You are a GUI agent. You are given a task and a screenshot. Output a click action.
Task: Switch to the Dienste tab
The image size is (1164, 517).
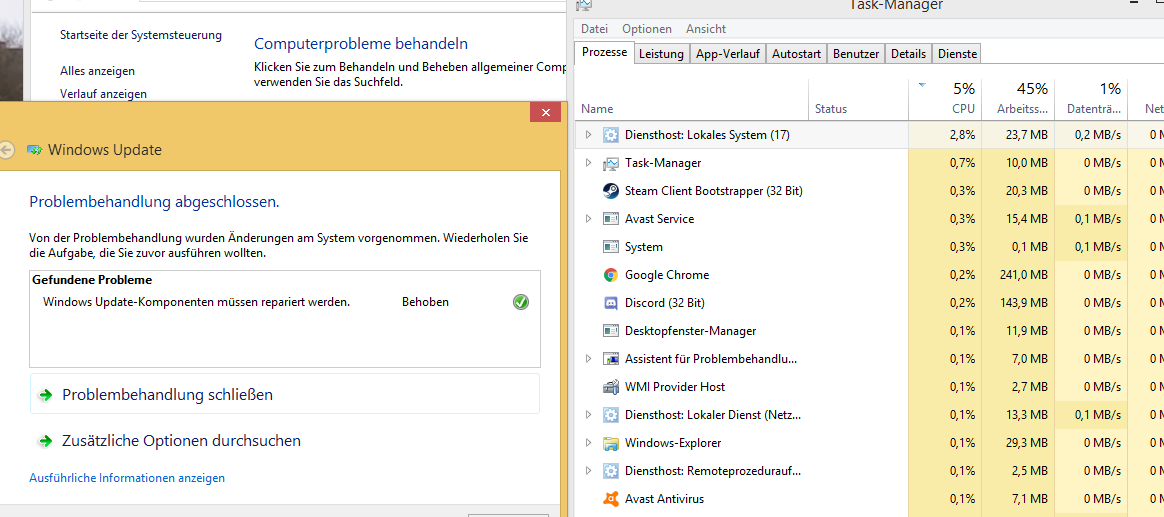point(958,54)
